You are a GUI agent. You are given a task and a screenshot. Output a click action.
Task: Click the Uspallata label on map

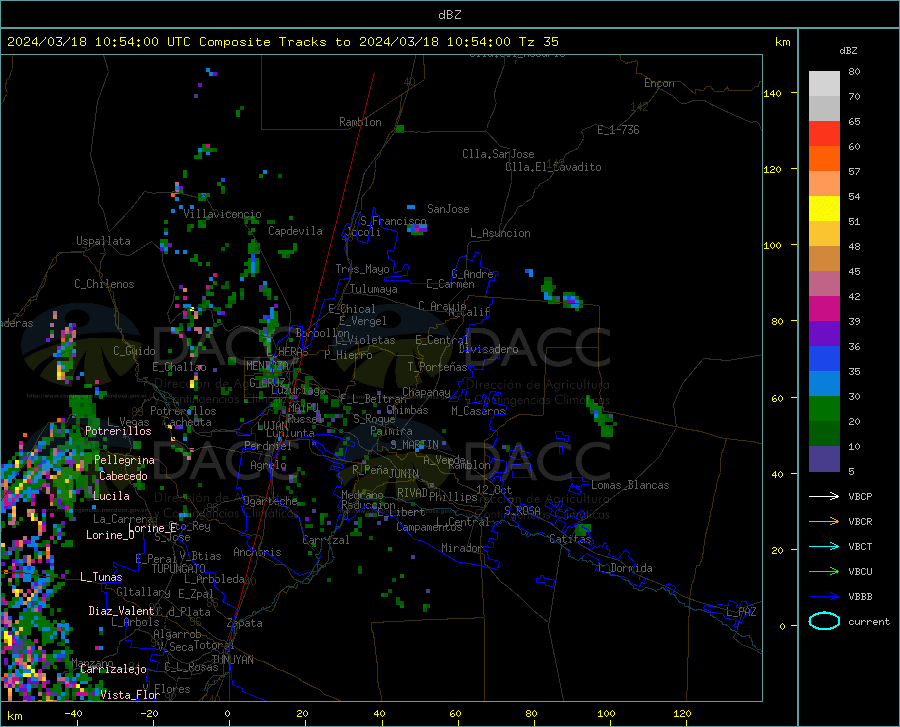103,241
